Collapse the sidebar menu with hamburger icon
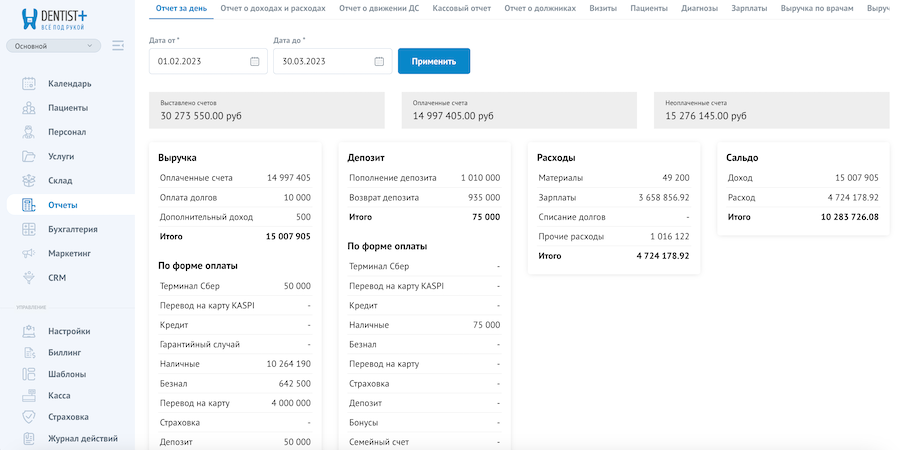 [x=118, y=45]
